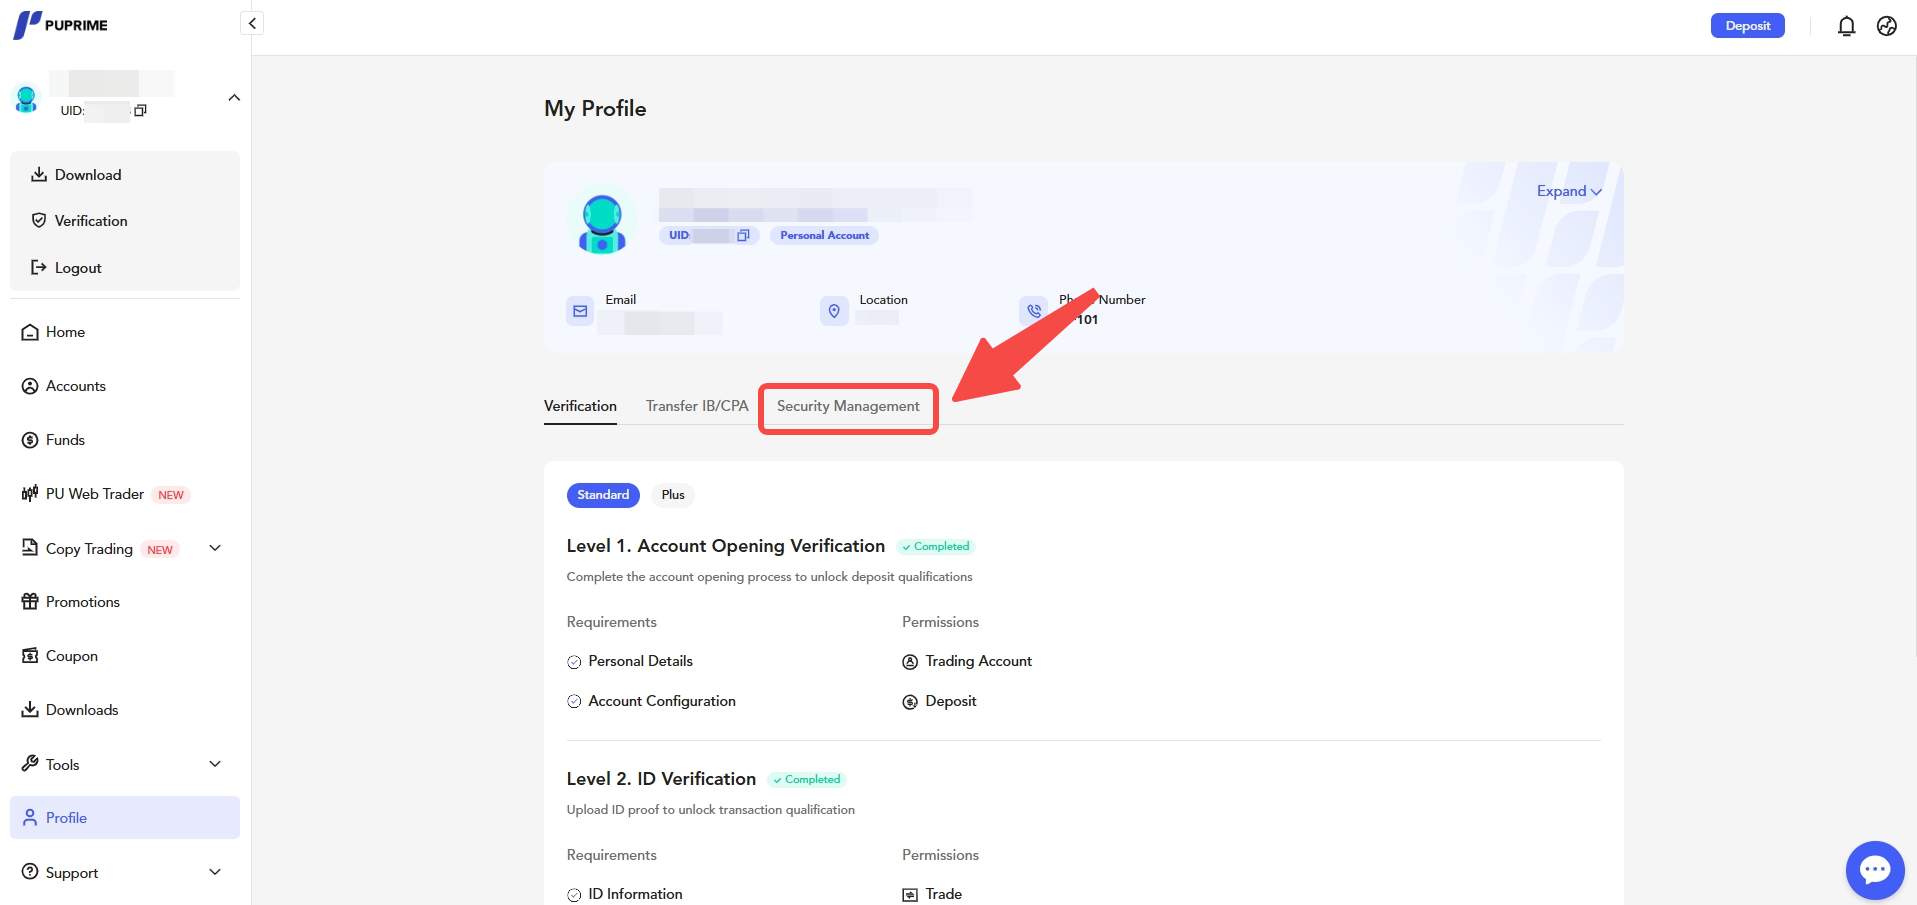Go to Funds in the sidebar
Screen dimensions: 1917x905
(65, 440)
